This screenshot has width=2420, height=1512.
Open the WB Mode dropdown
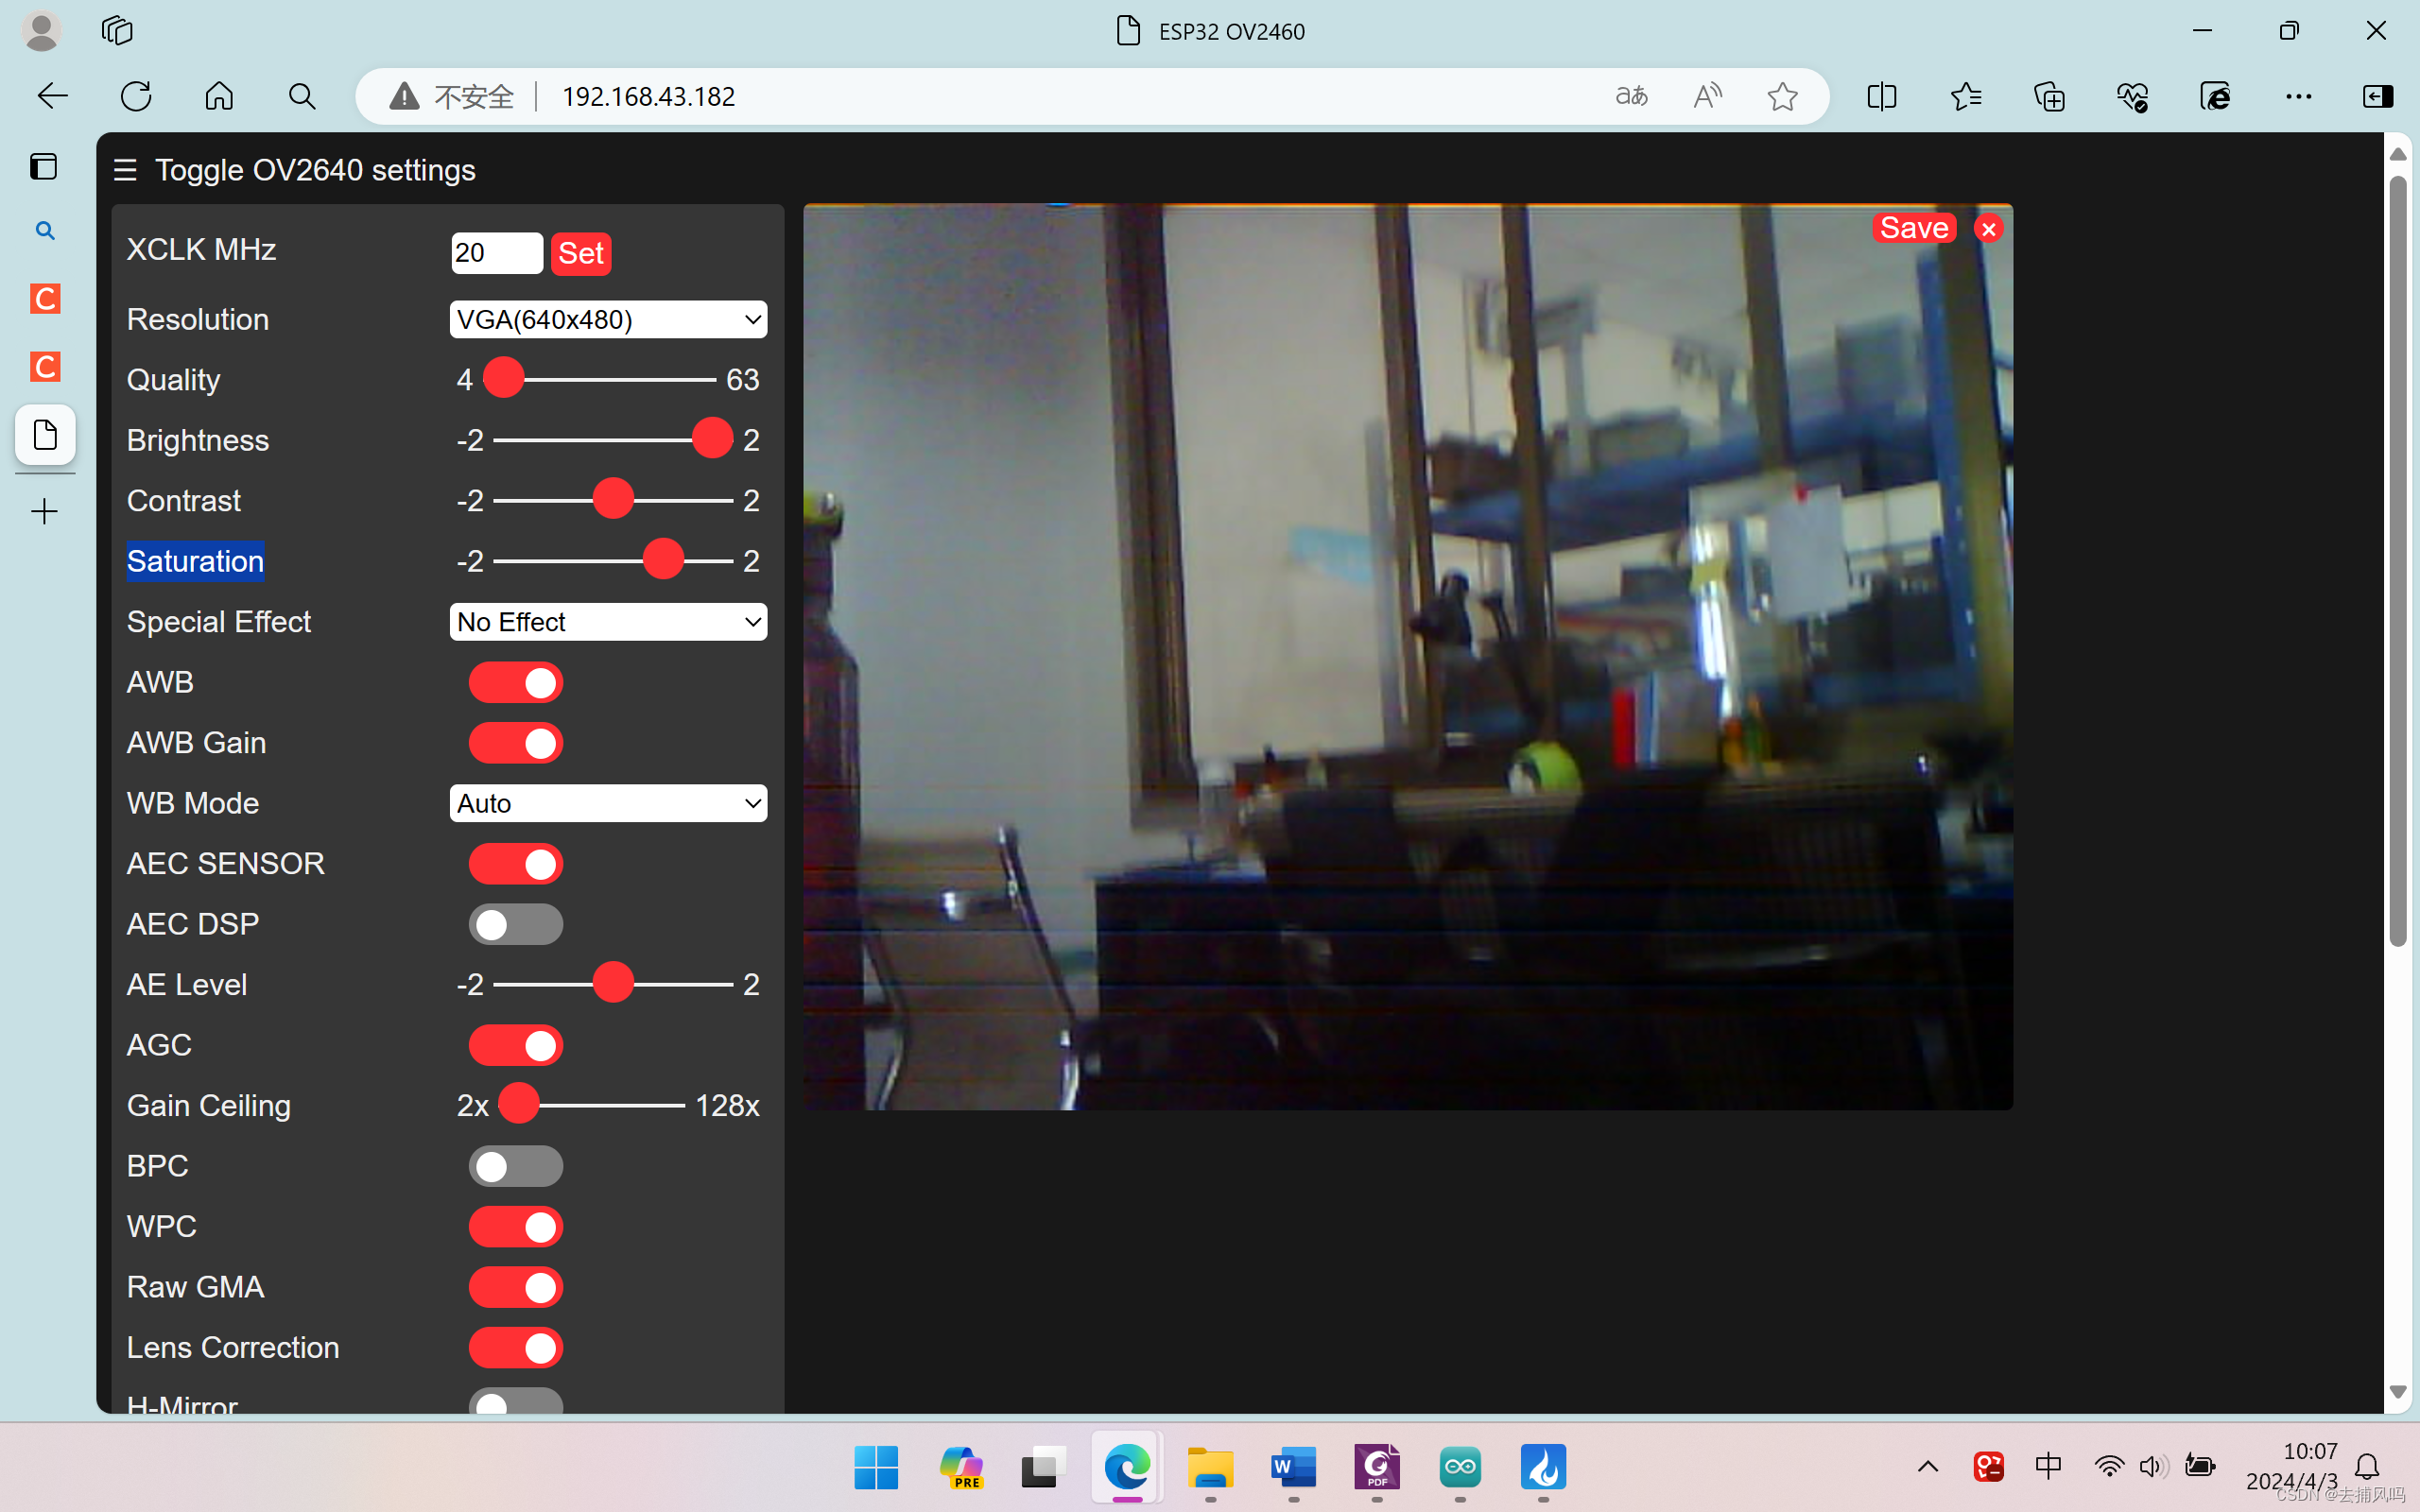click(608, 804)
